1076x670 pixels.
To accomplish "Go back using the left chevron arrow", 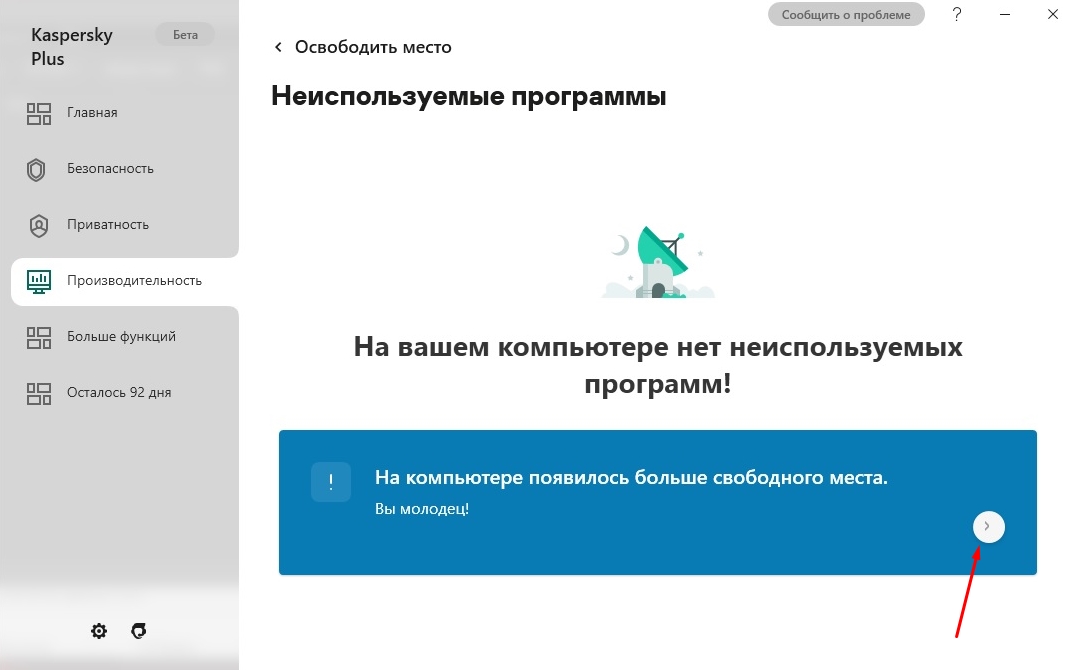I will [278, 47].
